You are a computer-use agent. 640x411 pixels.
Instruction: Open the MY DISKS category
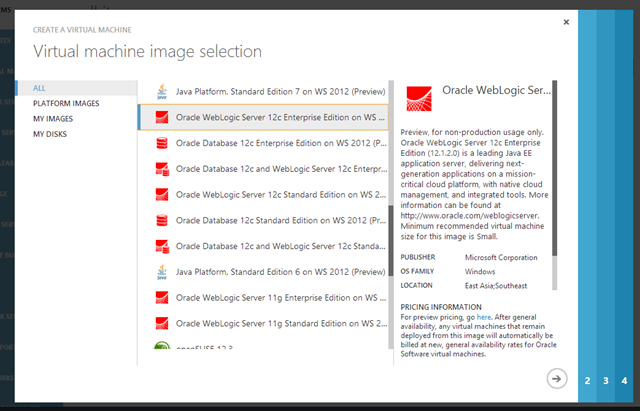tap(50, 134)
